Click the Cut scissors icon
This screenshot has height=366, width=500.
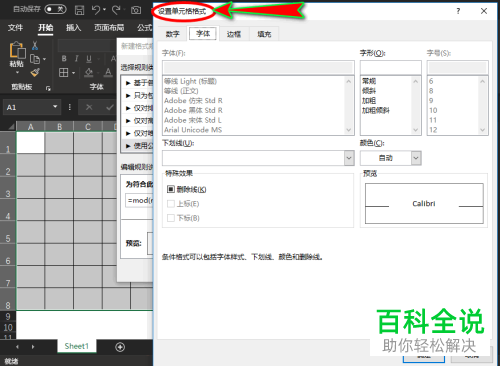click(x=35, y=45)
